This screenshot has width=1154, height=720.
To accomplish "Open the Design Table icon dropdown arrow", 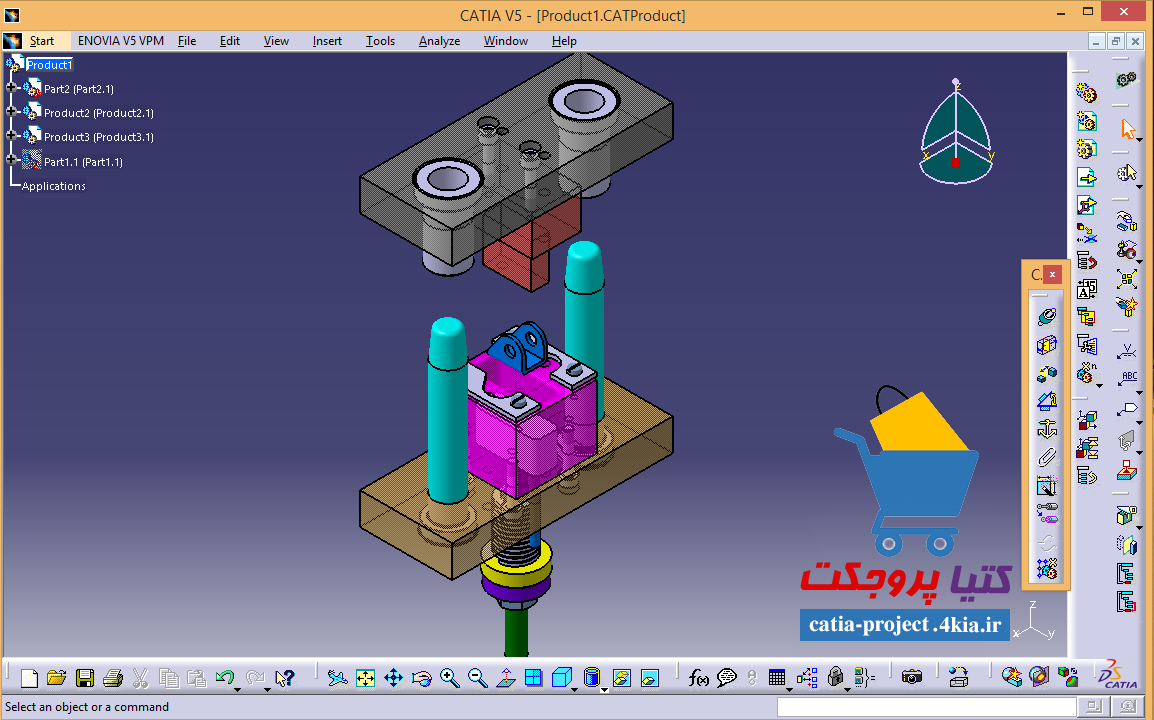I will [x=788, y=690].
